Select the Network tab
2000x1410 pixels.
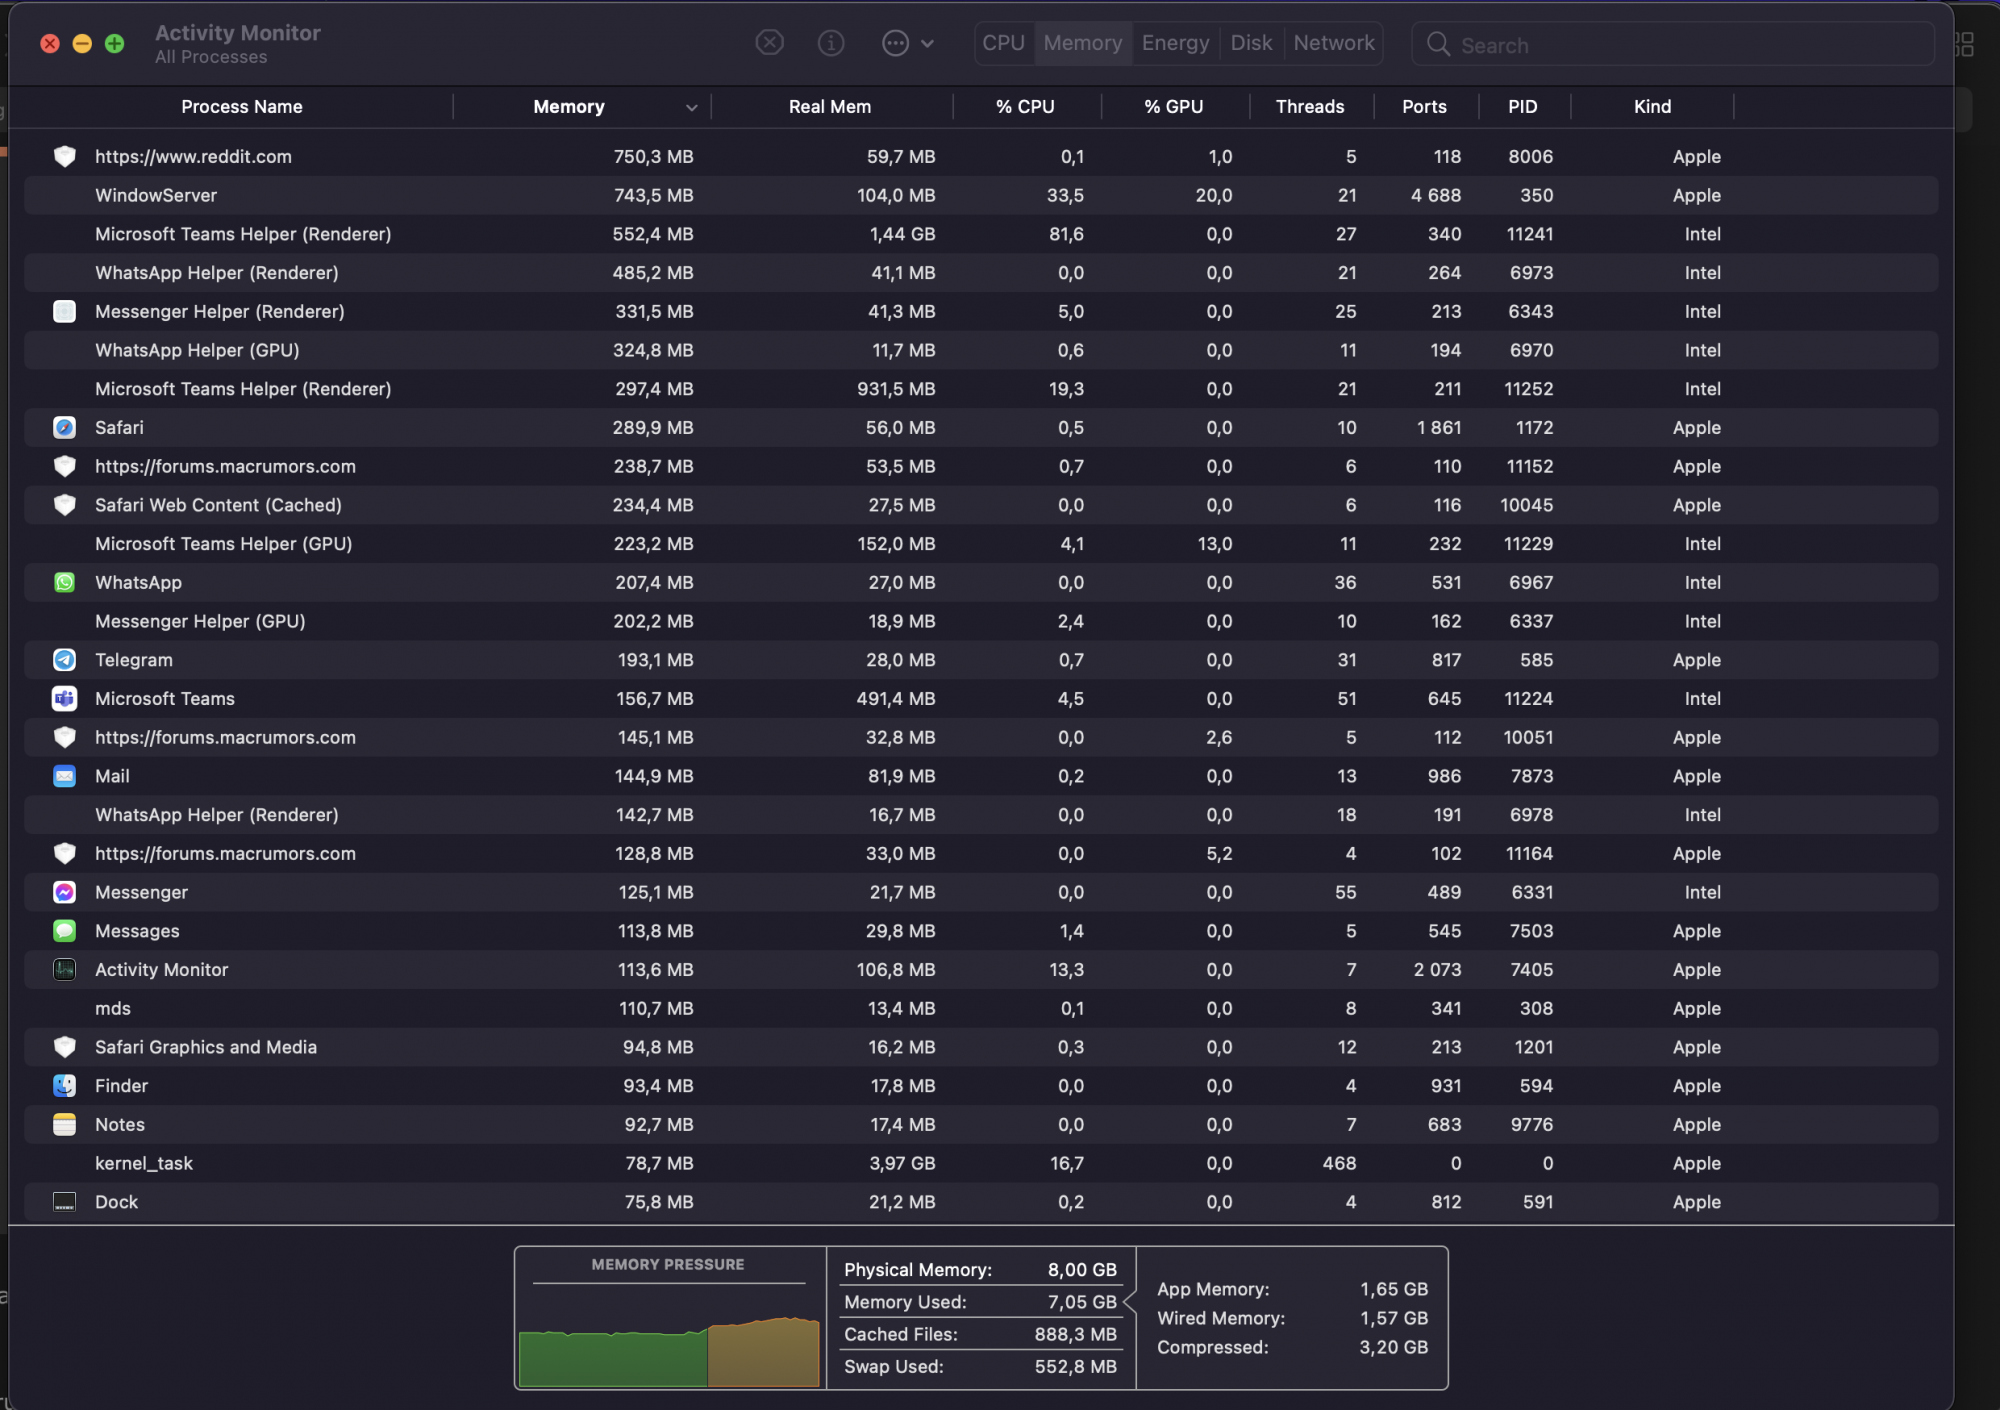pos(1333,43)
